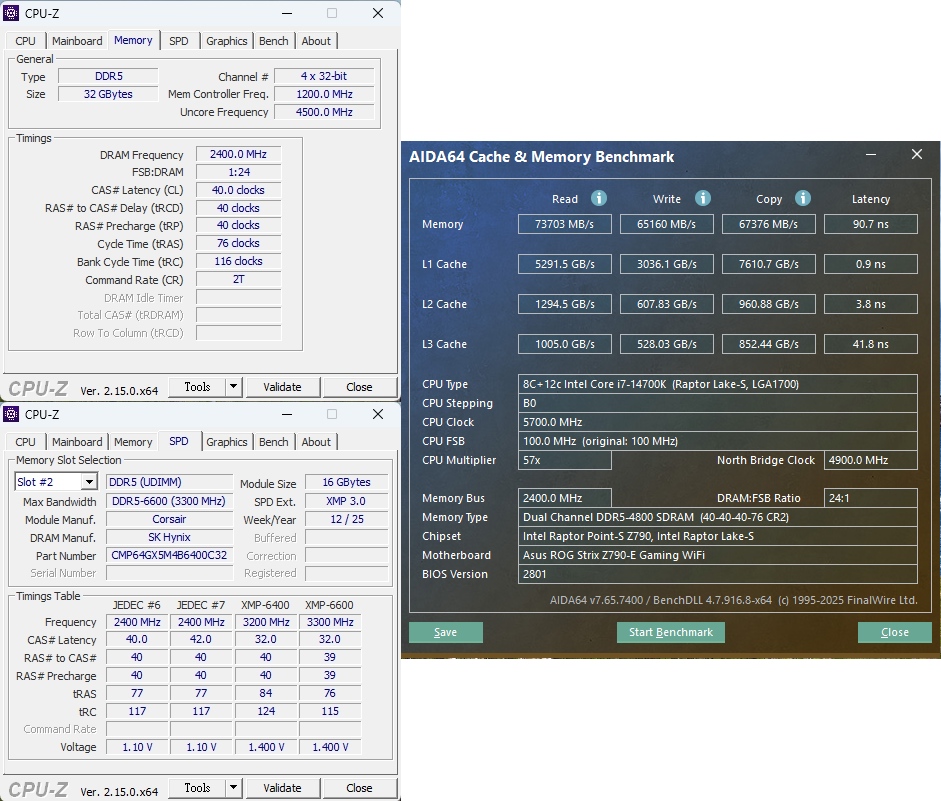This screenshot has height=801, width=941.
Task: Open About tab in bottom CPU-Z window
Action: (x=316, y=442)
